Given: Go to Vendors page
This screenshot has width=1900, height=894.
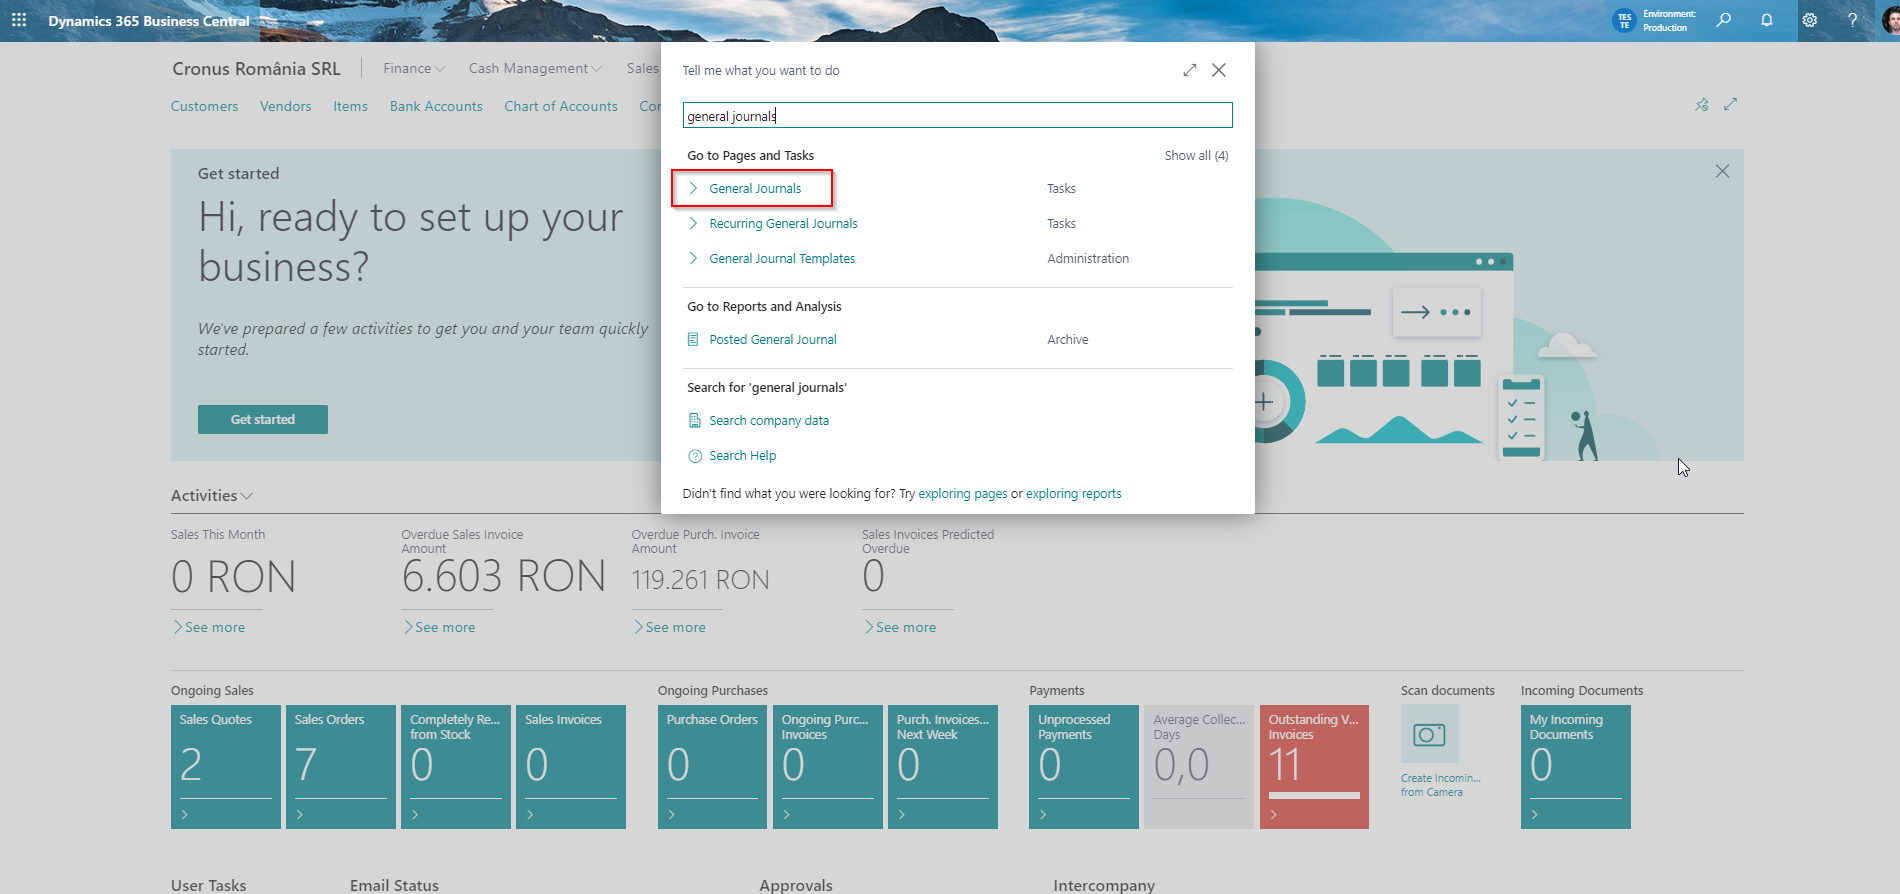Looking at the screenshot, I should pyautogui.click(x=286, y=106).
